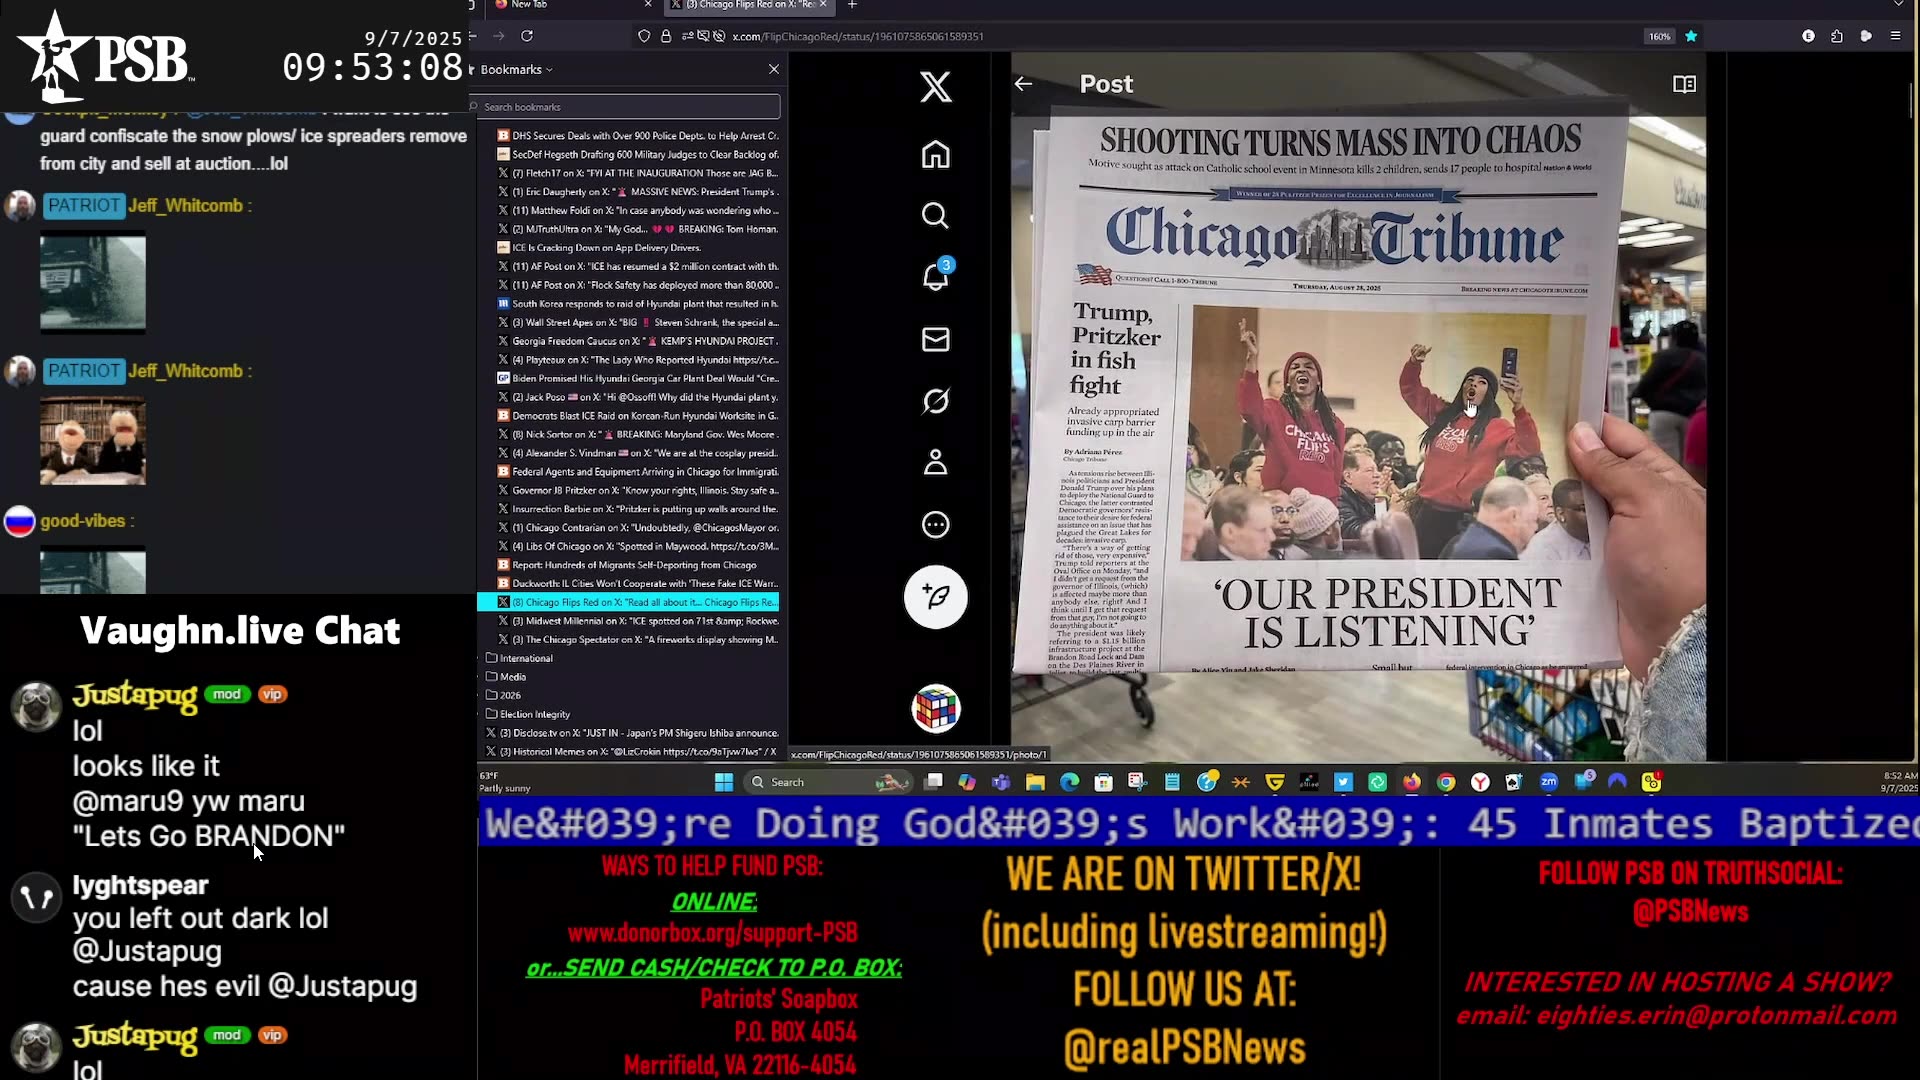The image size is (1920, 1080).
Task: Open File Explorer on taskbar
Action: point(1035,782)
